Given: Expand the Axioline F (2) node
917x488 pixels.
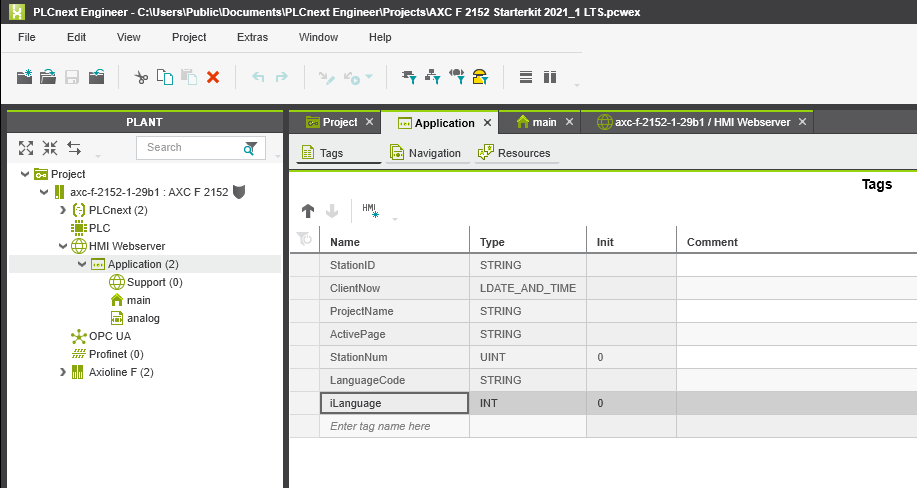Looking at the screenshot, I should click(x=63, y=372).
